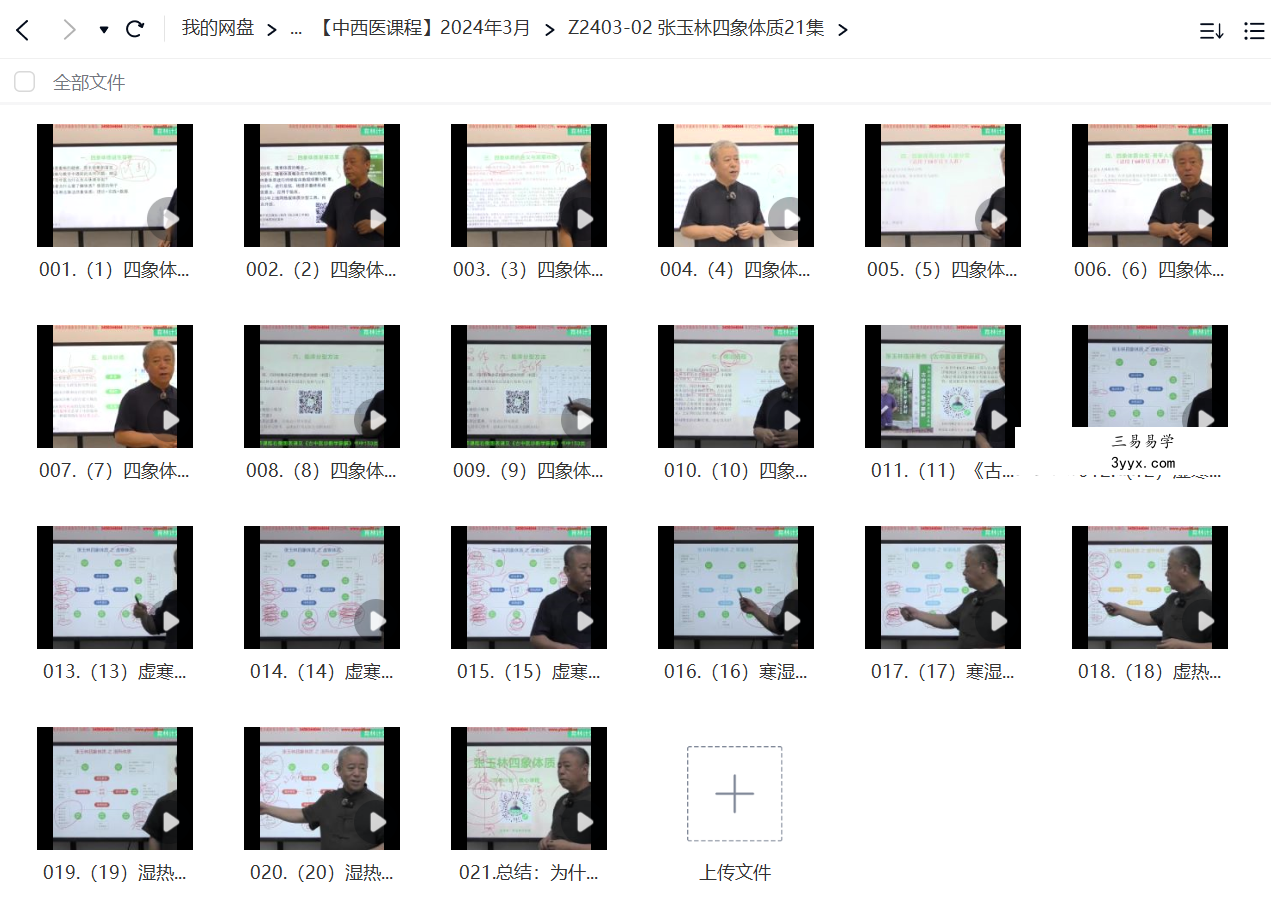Play video 009 via its play icon
The height and width of the screenshot is (903, 1271).
tap(582, 419)
